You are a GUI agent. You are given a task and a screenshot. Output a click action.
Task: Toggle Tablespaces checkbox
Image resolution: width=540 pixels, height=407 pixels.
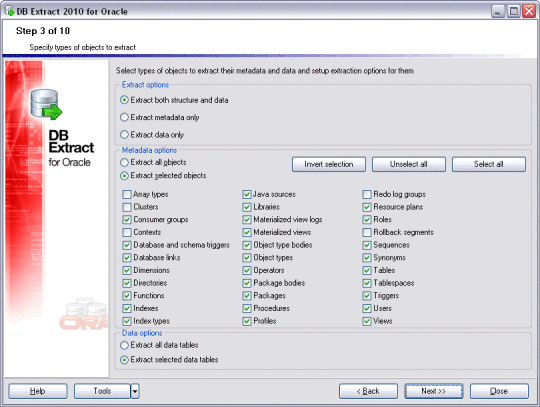(x=367, y=283)
